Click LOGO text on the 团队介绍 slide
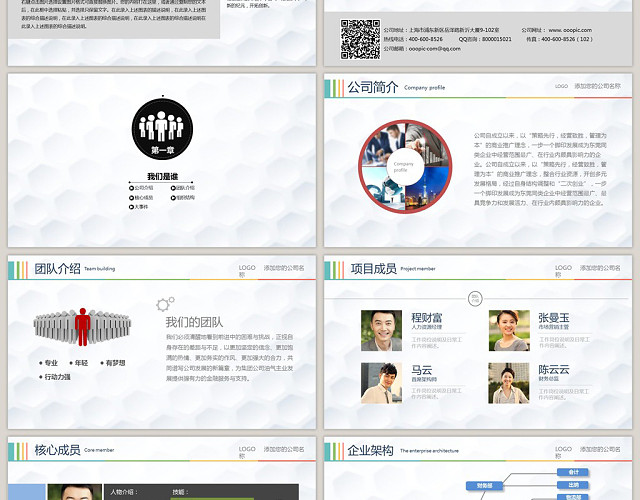640x500 pixels. (x=247, y=268)
